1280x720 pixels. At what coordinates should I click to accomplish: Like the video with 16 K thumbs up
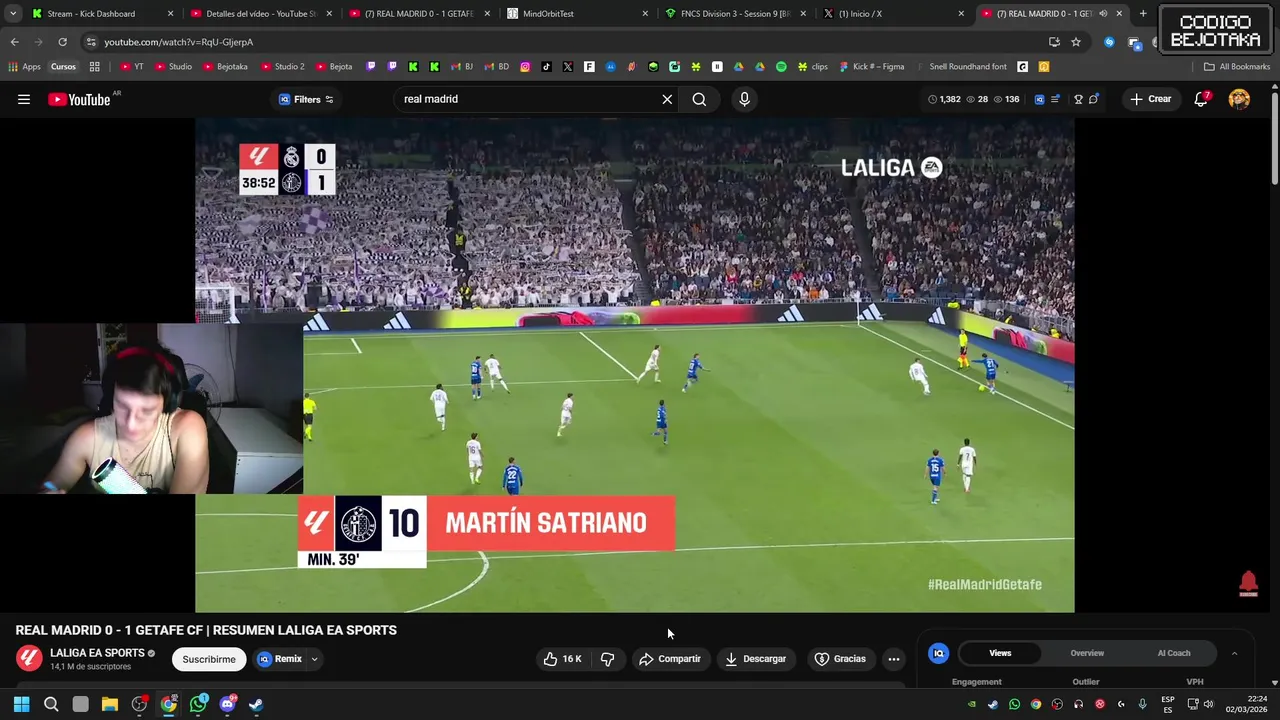coord(562,659)
